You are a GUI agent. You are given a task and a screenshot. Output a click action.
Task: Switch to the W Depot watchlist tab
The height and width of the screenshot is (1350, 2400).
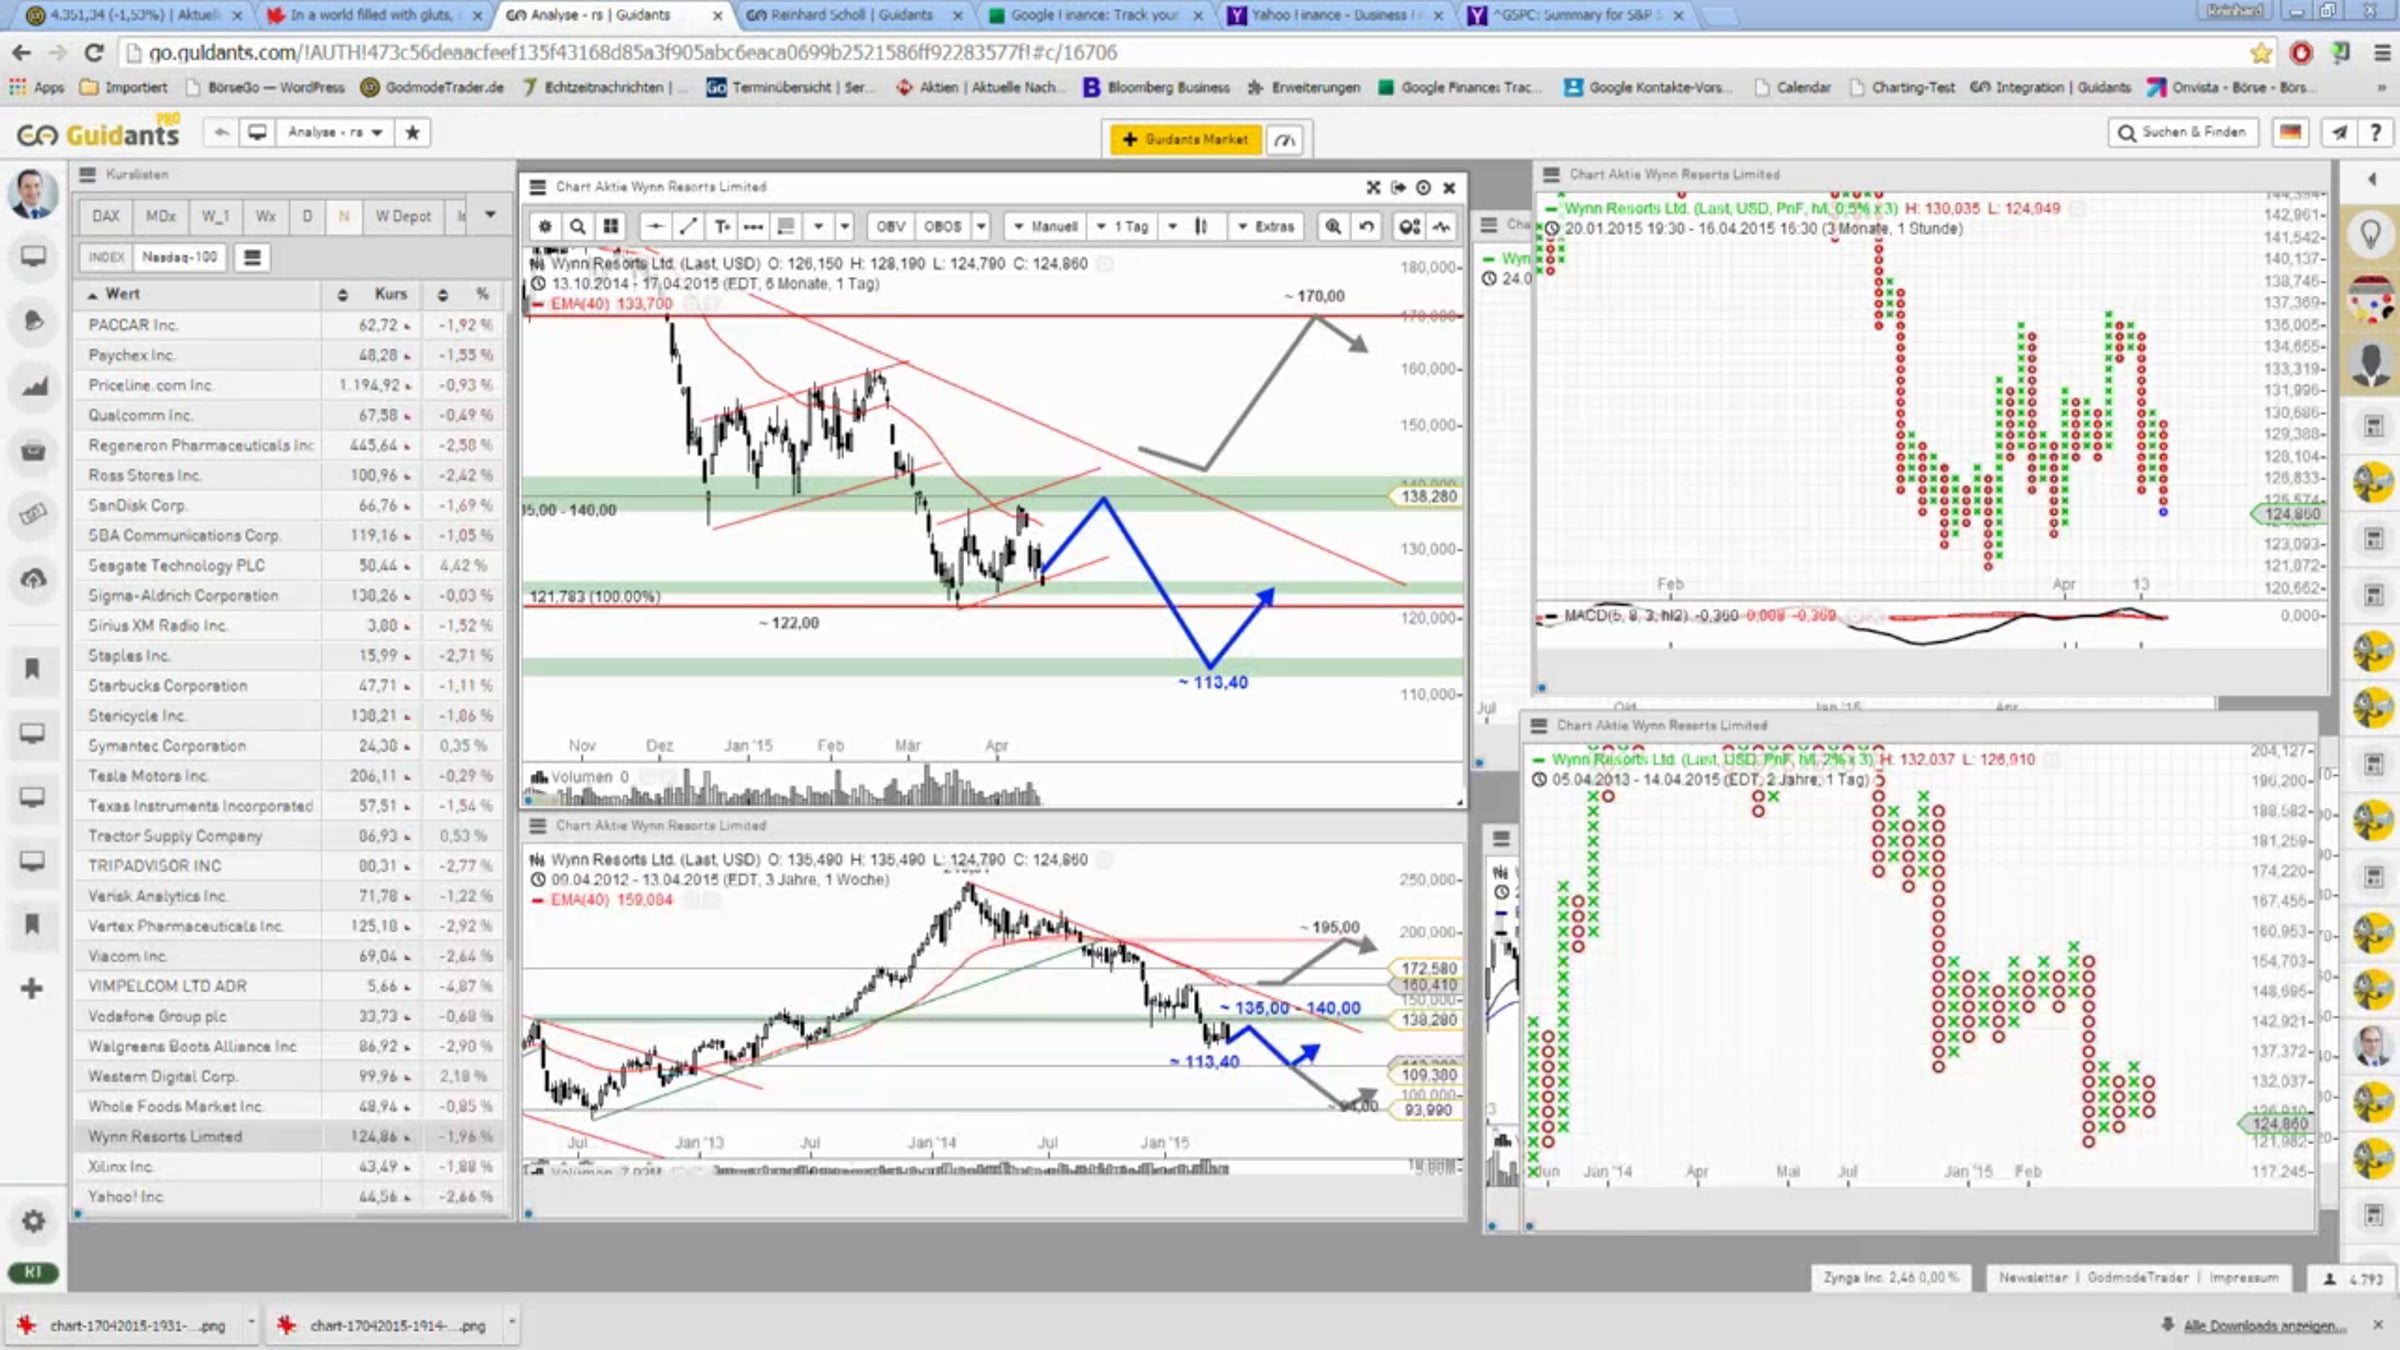coord(403,216)
